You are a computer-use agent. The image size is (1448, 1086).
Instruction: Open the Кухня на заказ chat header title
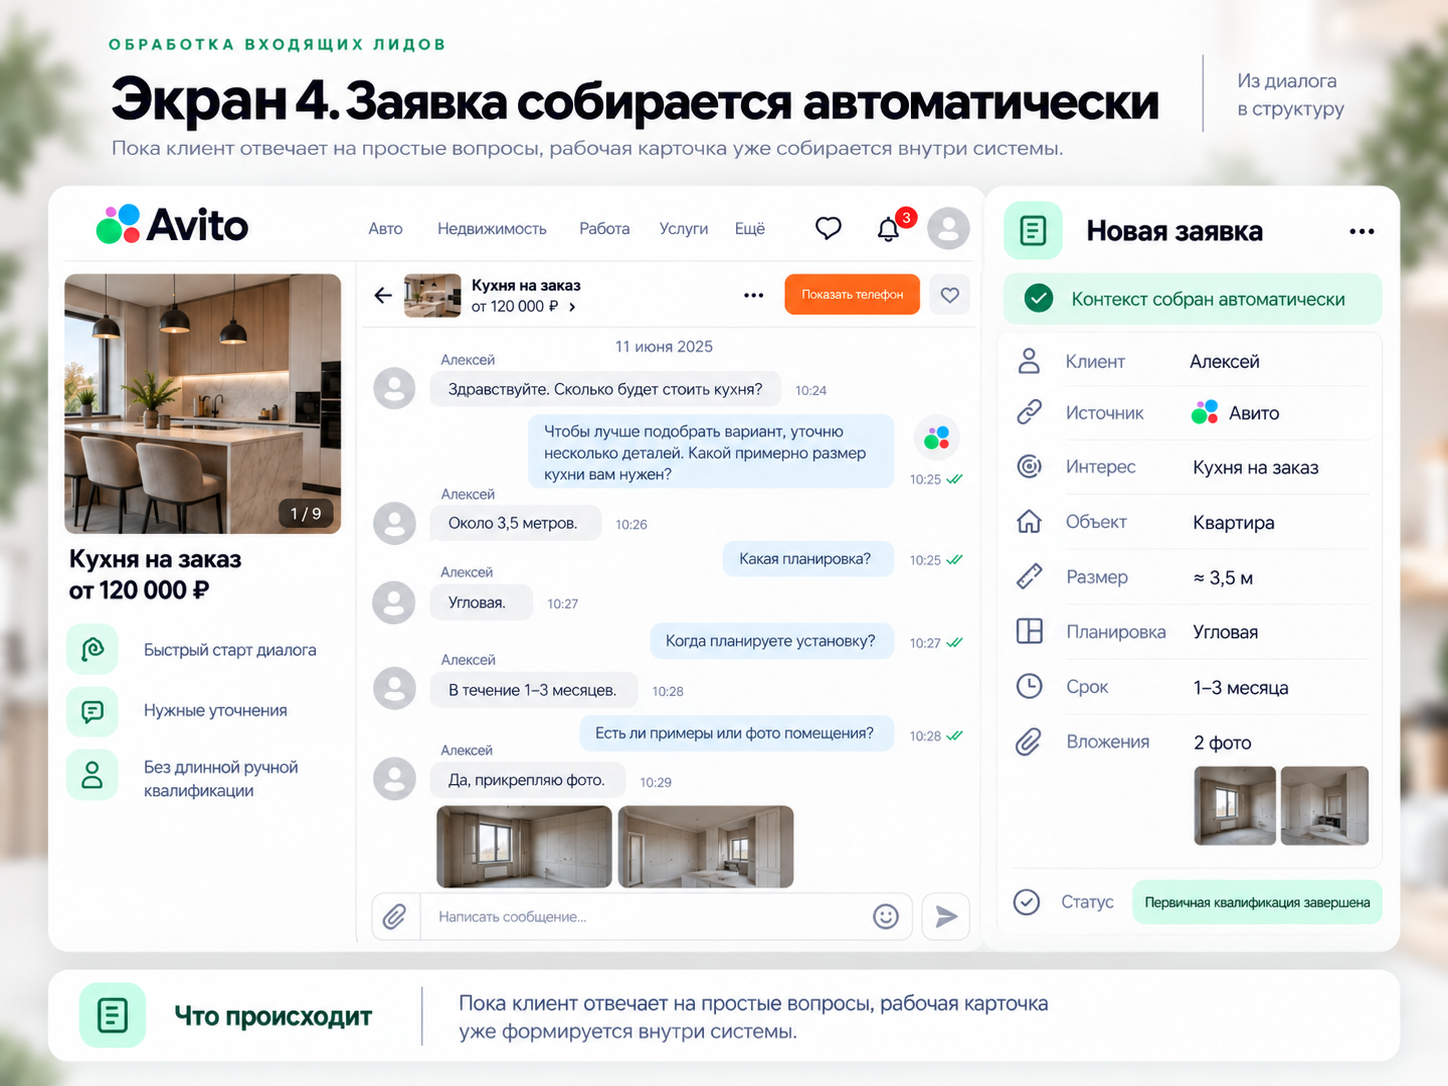pos(526,286)
